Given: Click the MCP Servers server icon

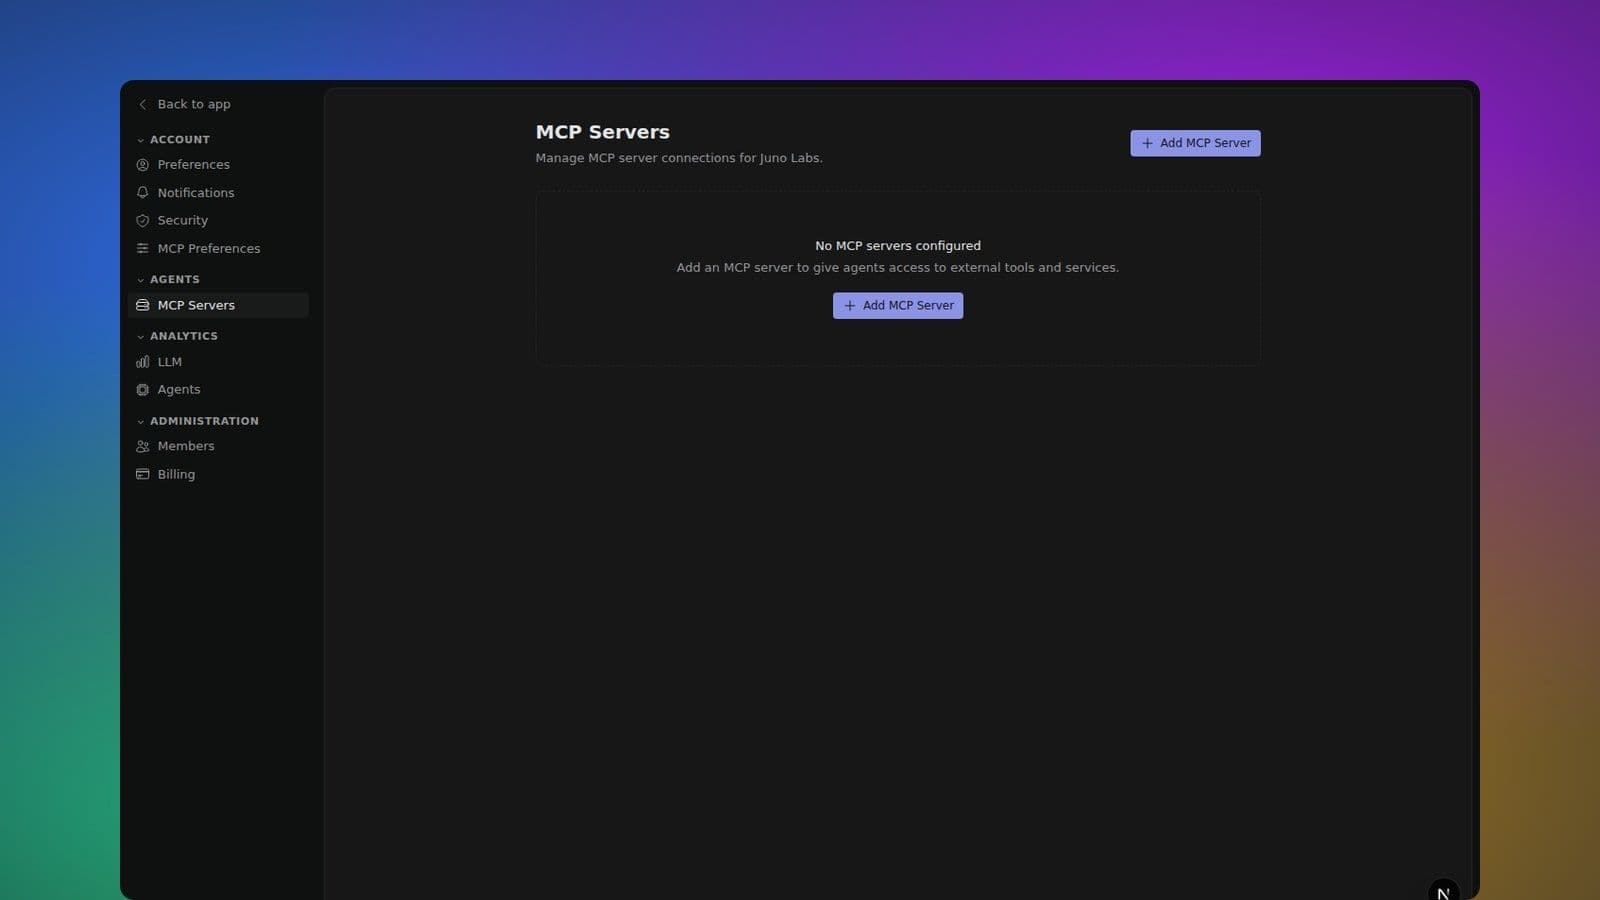Looking at the screenshot, I should click(x=143, y=306).
